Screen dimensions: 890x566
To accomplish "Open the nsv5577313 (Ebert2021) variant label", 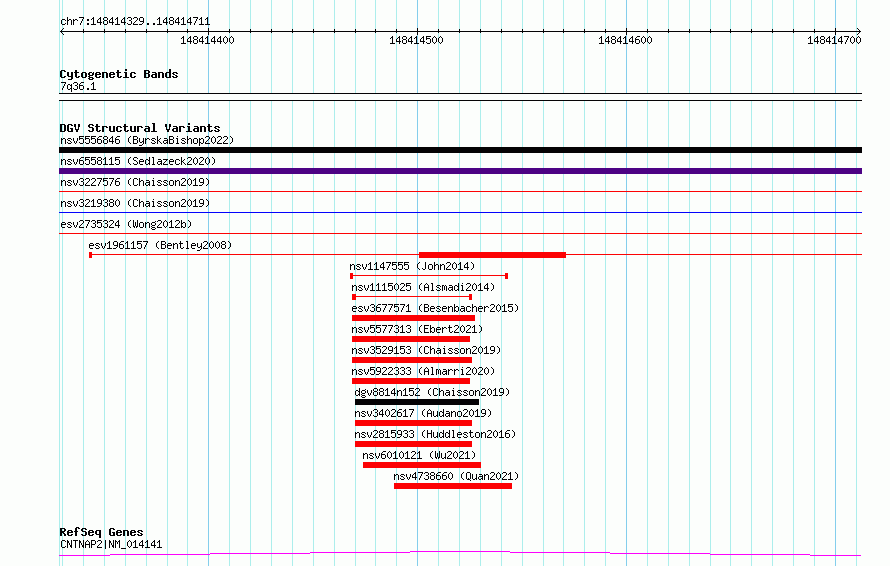I will click(x=417, y=329).
